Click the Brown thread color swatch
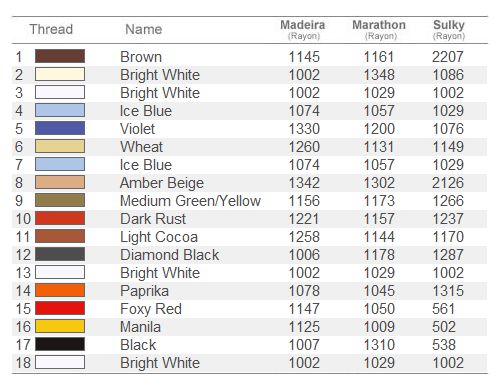 coord(60,56)
